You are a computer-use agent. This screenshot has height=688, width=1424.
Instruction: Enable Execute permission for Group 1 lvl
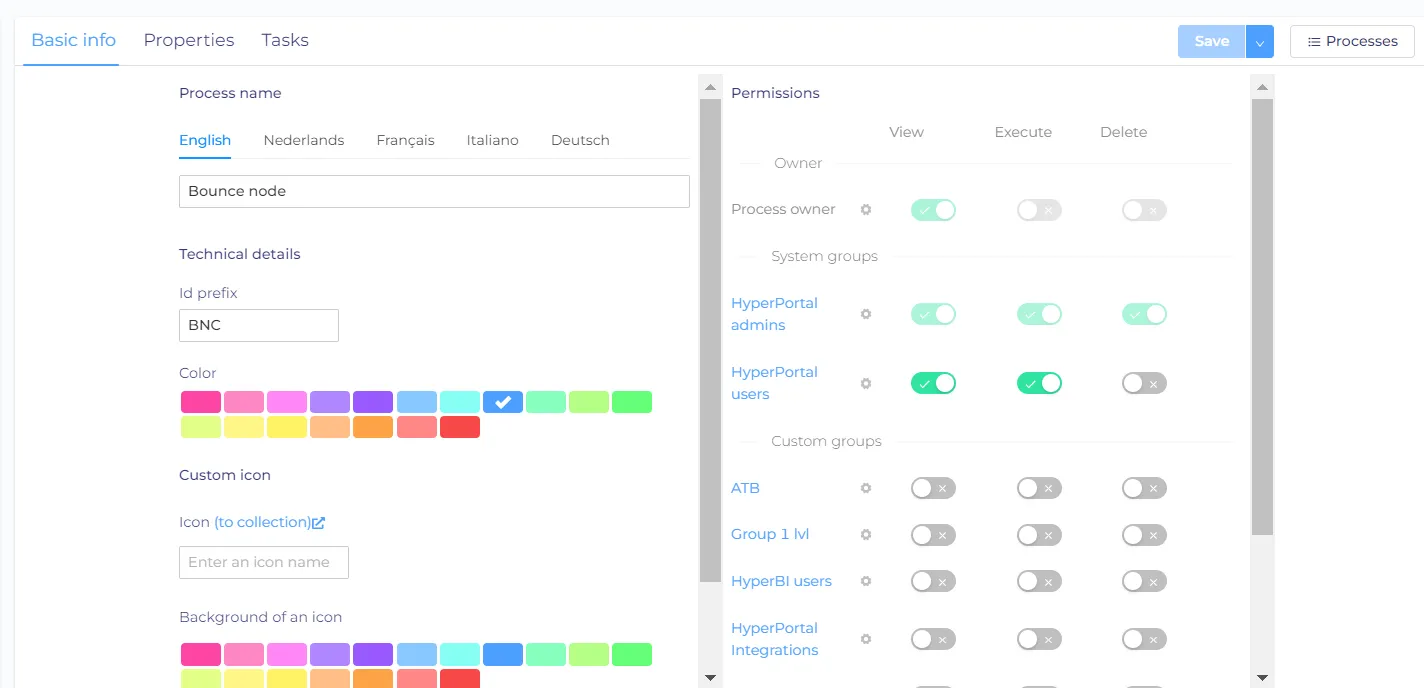(x=1039, y=535)
